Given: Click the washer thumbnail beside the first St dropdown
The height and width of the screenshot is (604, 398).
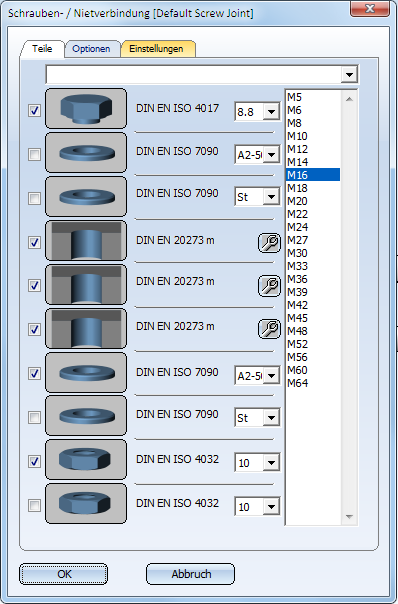Looking at the screenshot, I should 86,196.
